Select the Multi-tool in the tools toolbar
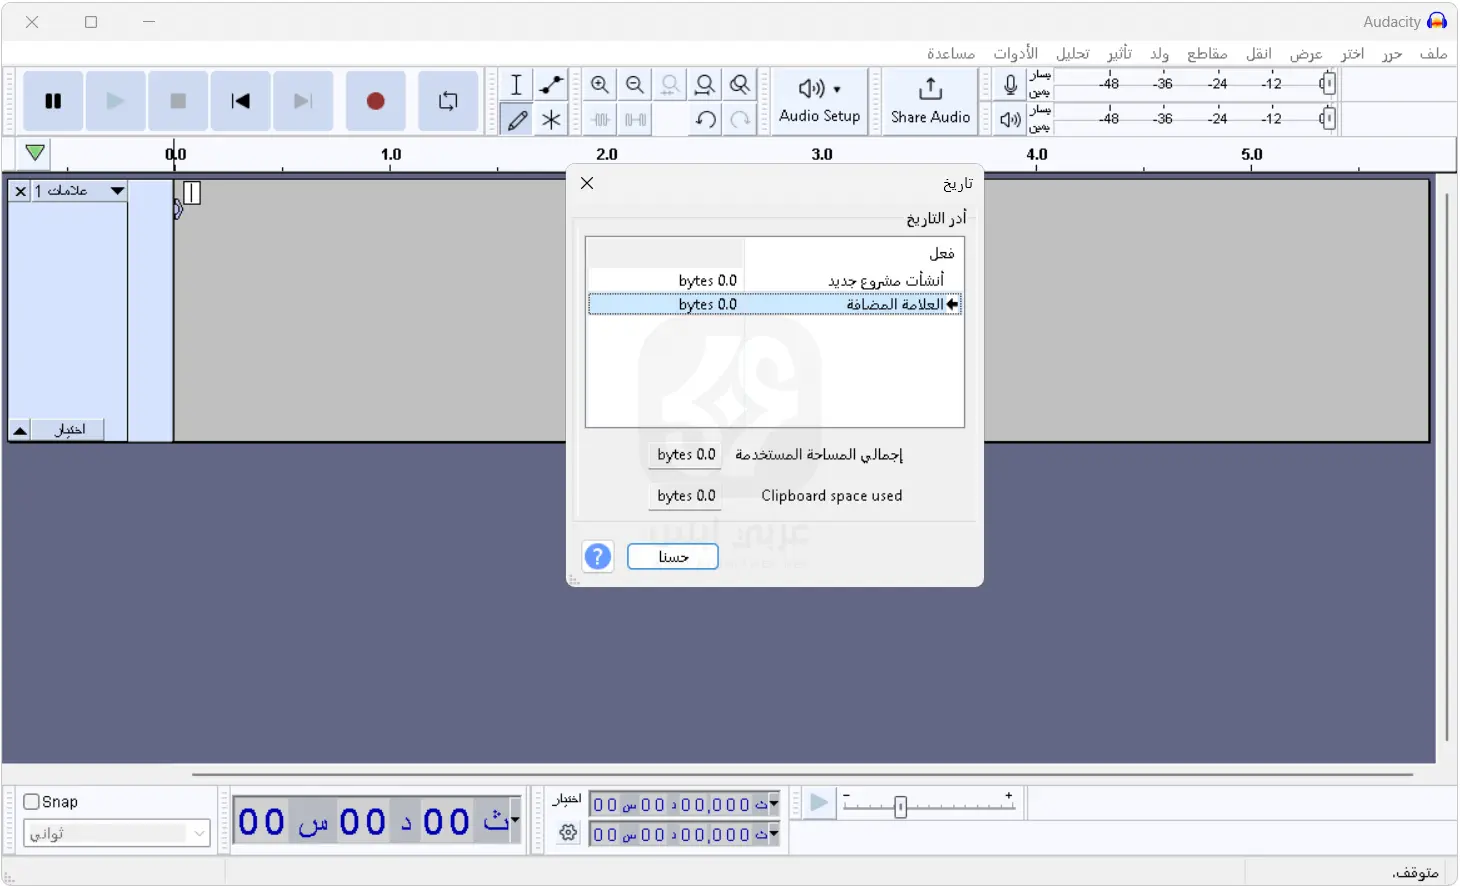This screenshot has width=1460, height=886. click(x=551, y=119)
